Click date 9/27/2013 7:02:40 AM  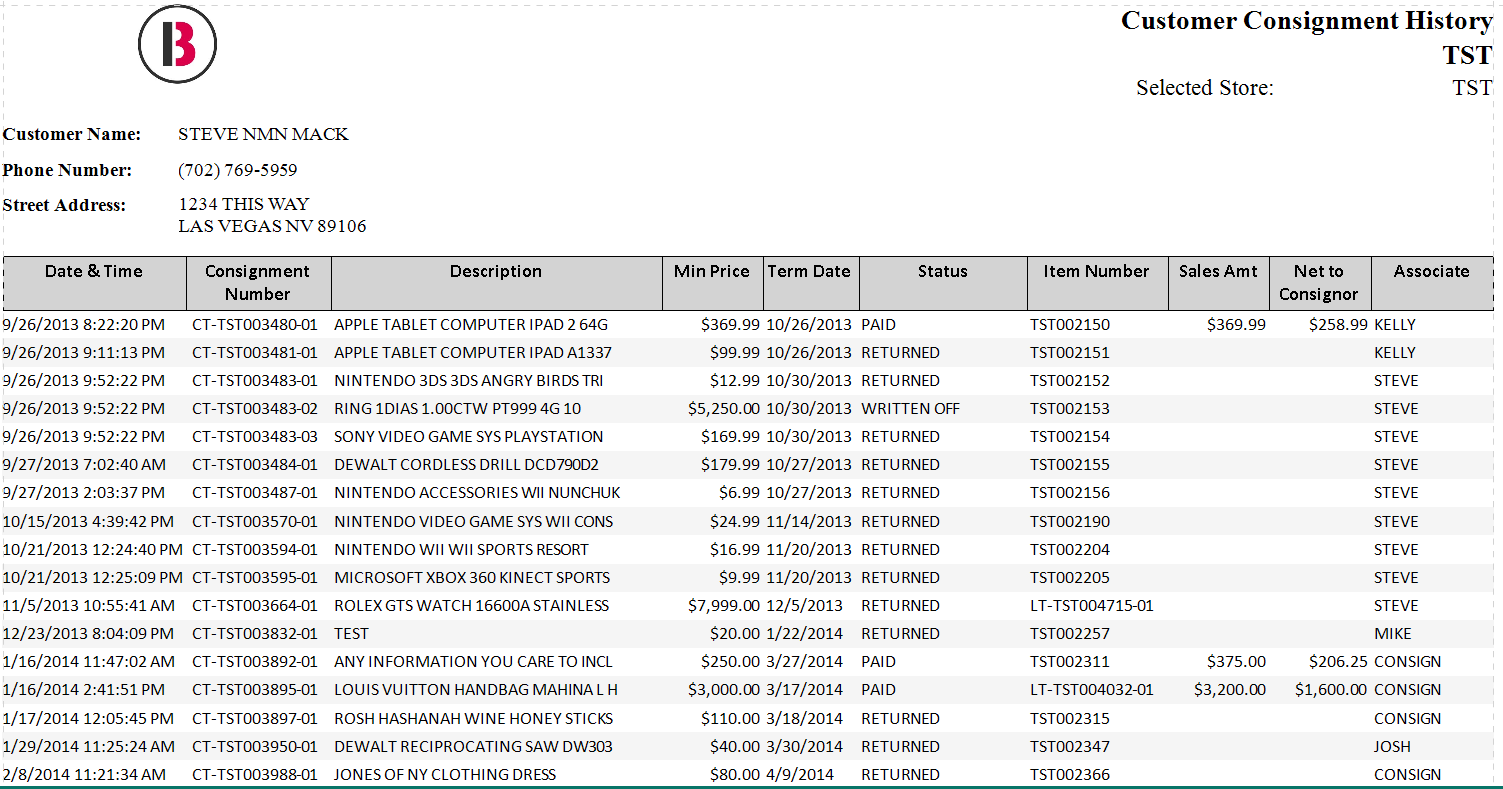(x=85, y=465)
